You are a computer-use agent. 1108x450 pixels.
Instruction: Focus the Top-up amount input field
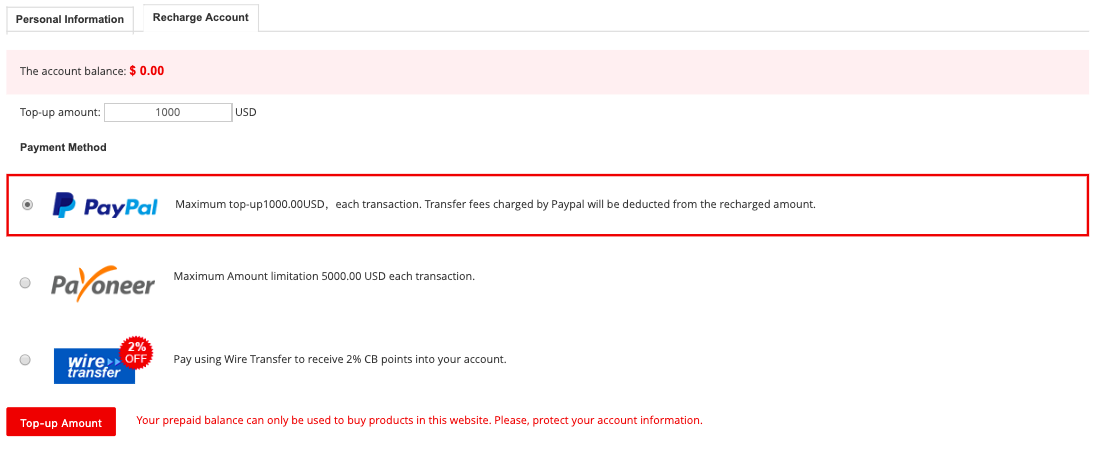168,112
